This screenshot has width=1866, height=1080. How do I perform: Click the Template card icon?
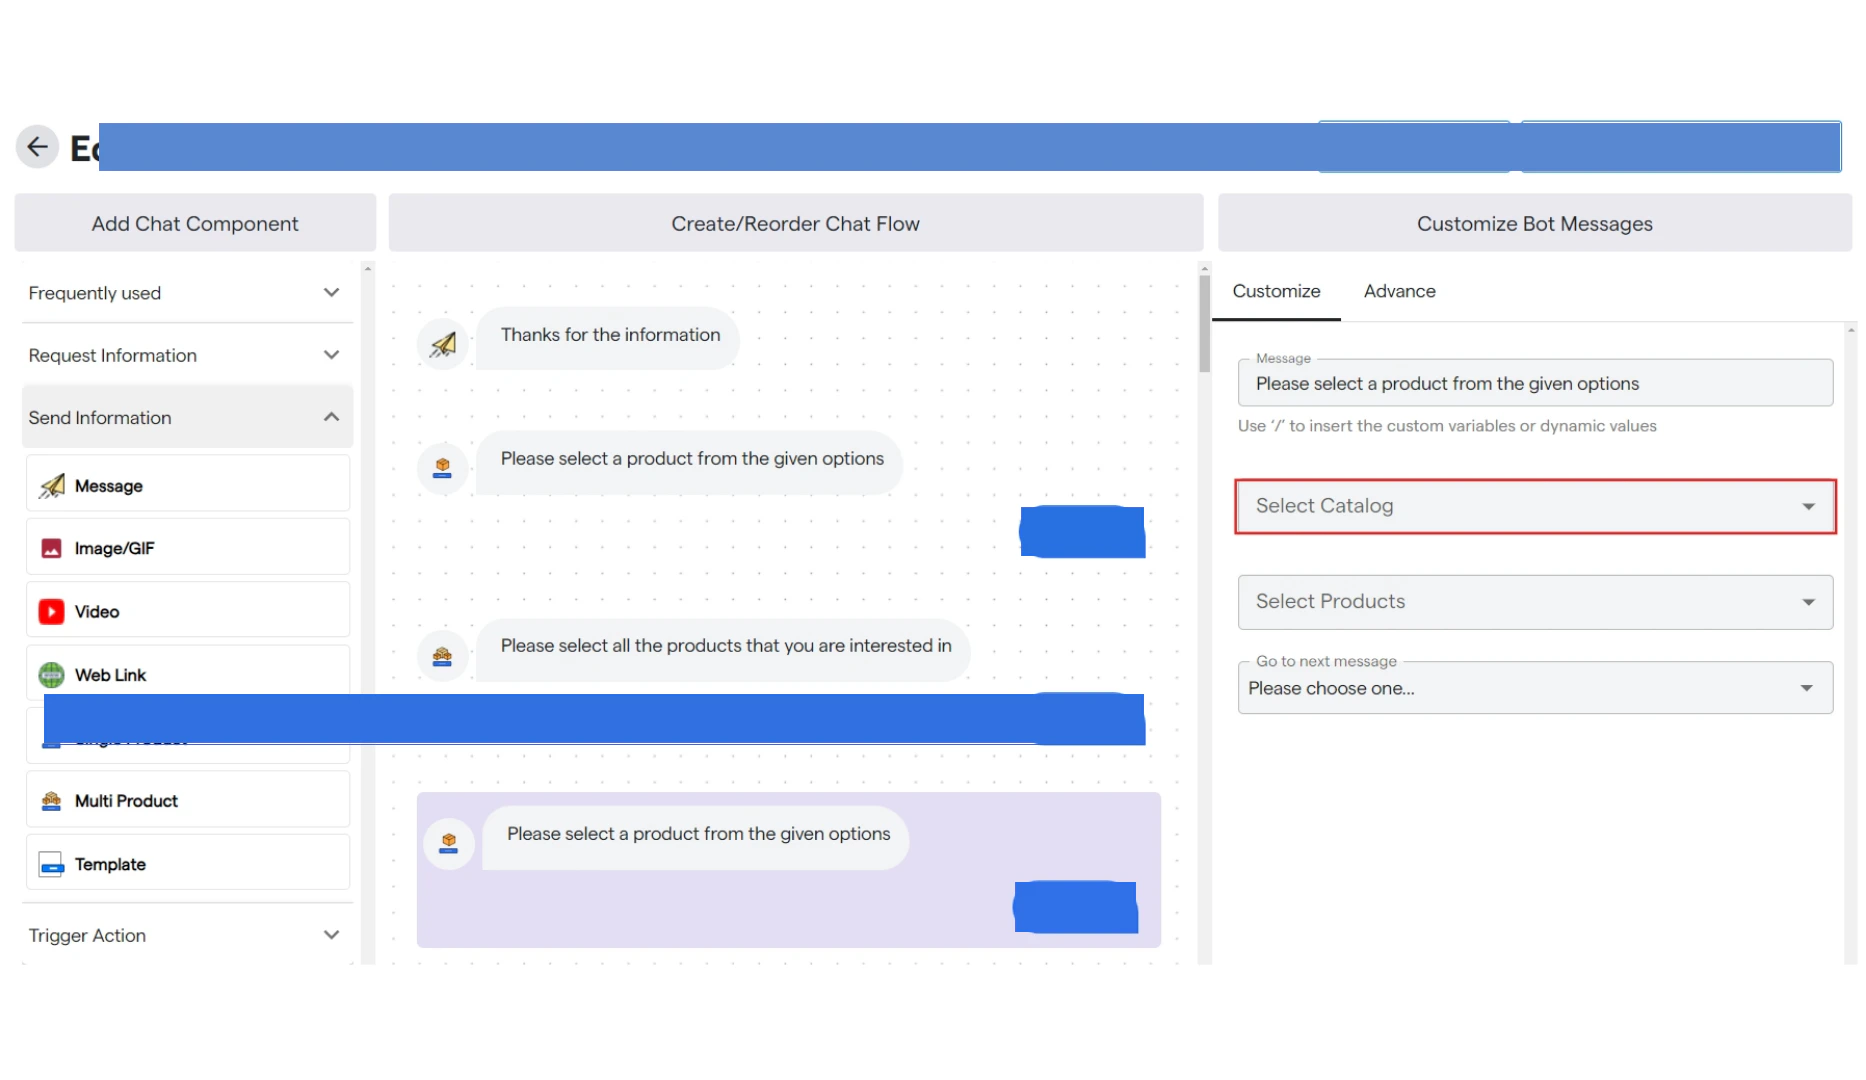click(x=51, y=864)
